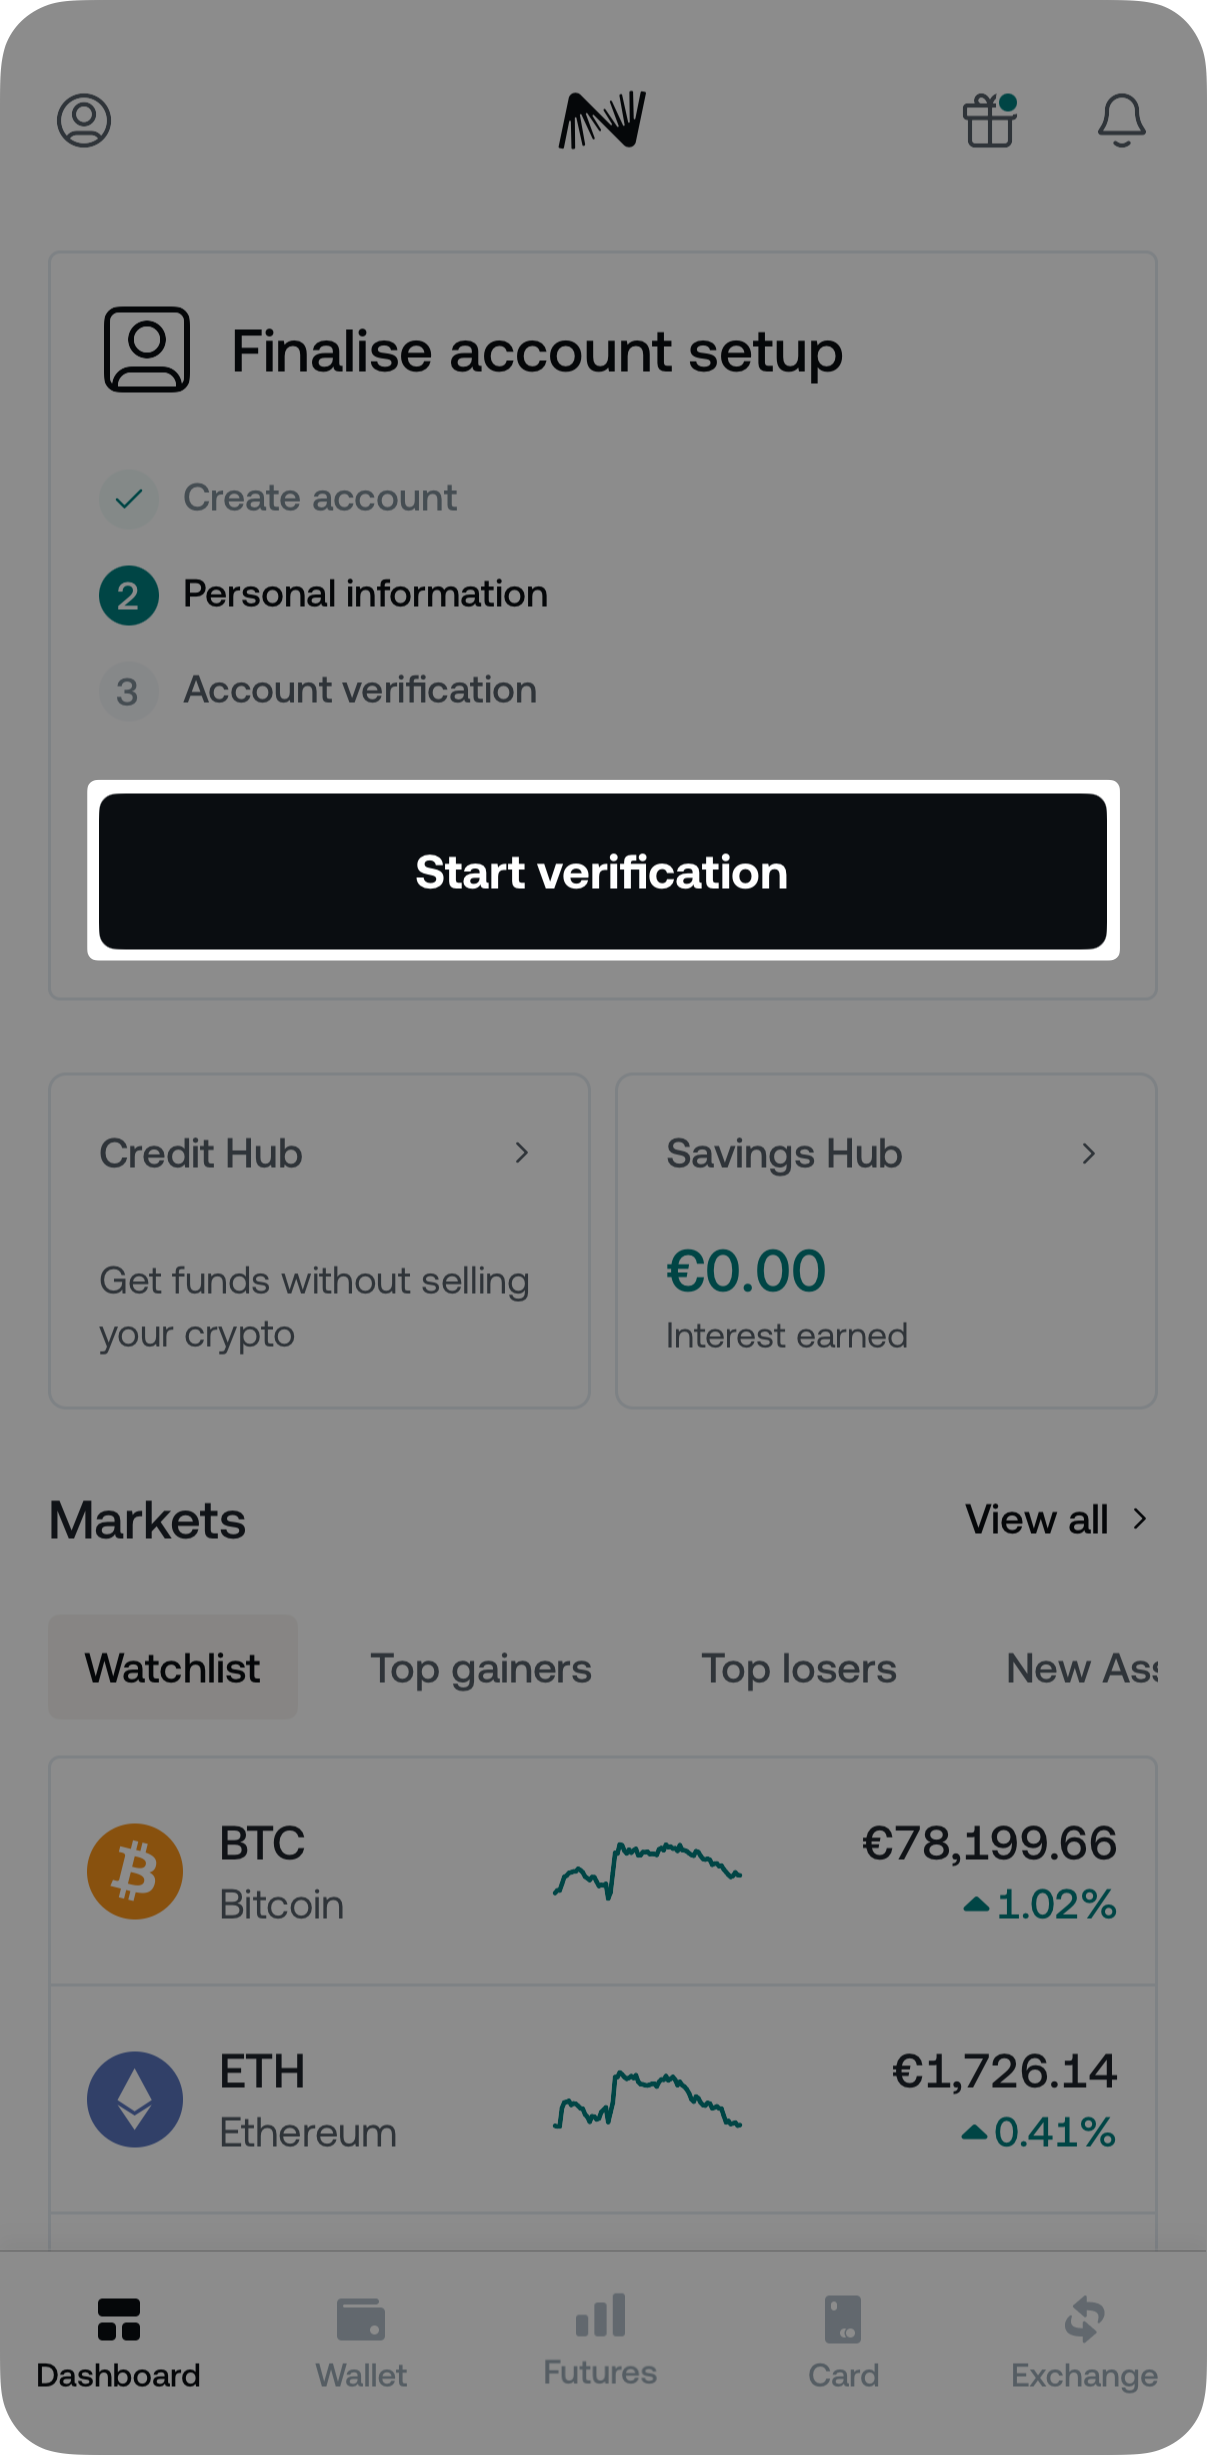The width and height of the screenshot is (1207, 2455).
Task: Open the profile account icon
Action: 83,122
